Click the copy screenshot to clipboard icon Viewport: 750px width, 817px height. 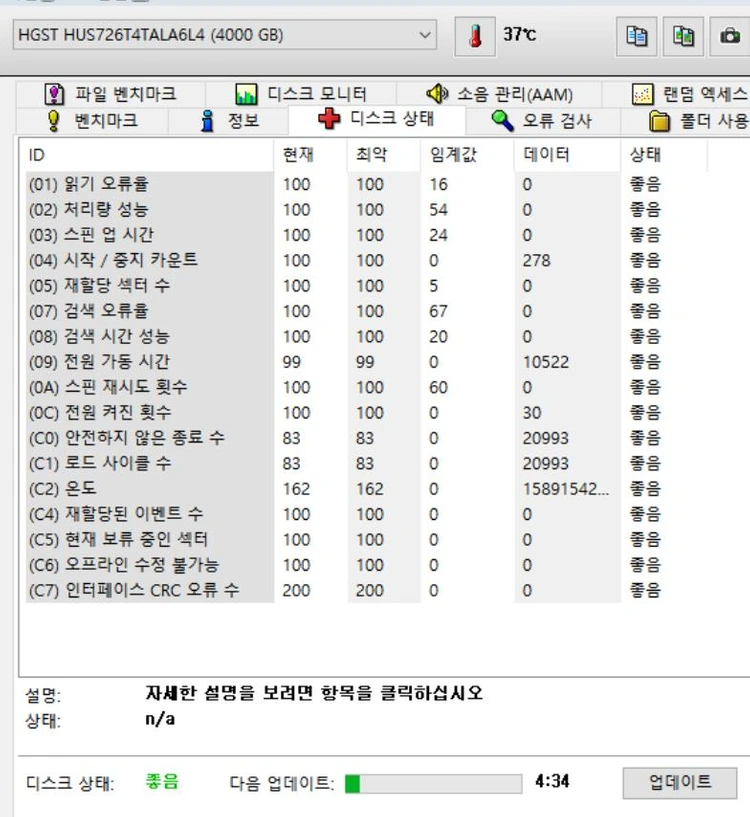[683, 36]
